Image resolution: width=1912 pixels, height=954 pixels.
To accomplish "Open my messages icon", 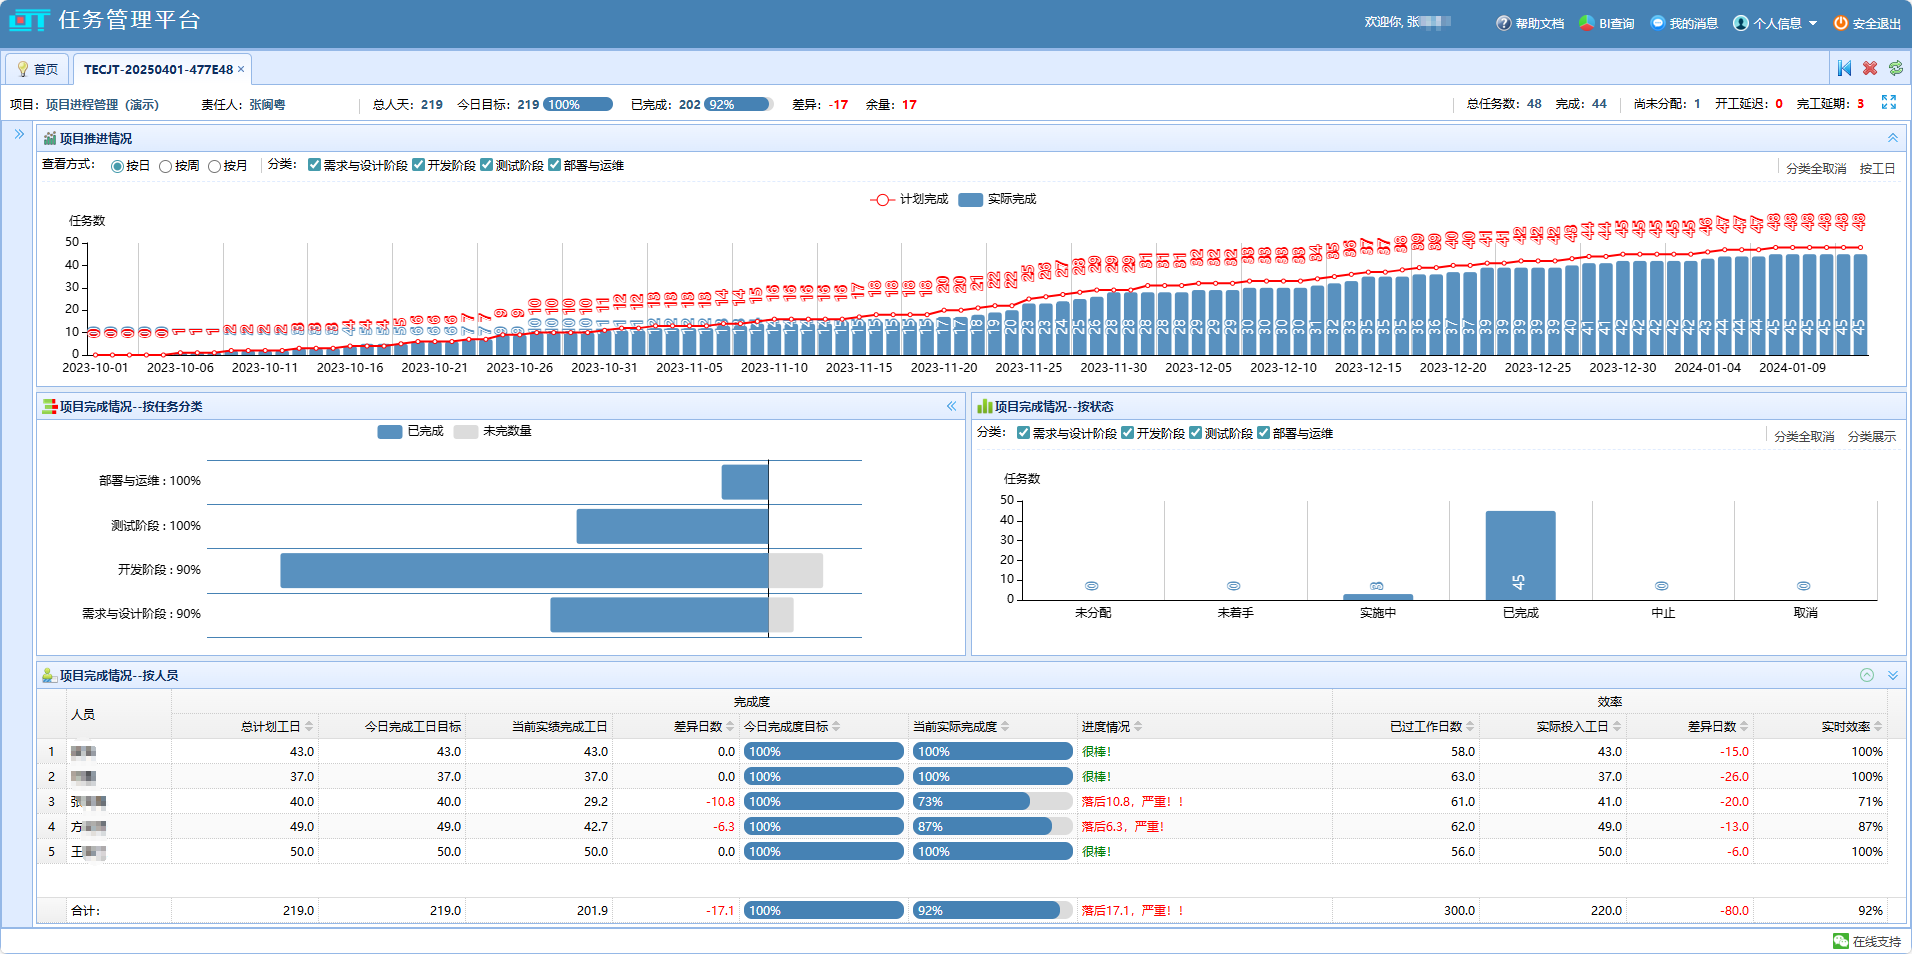I will [x=1657, y=23].
